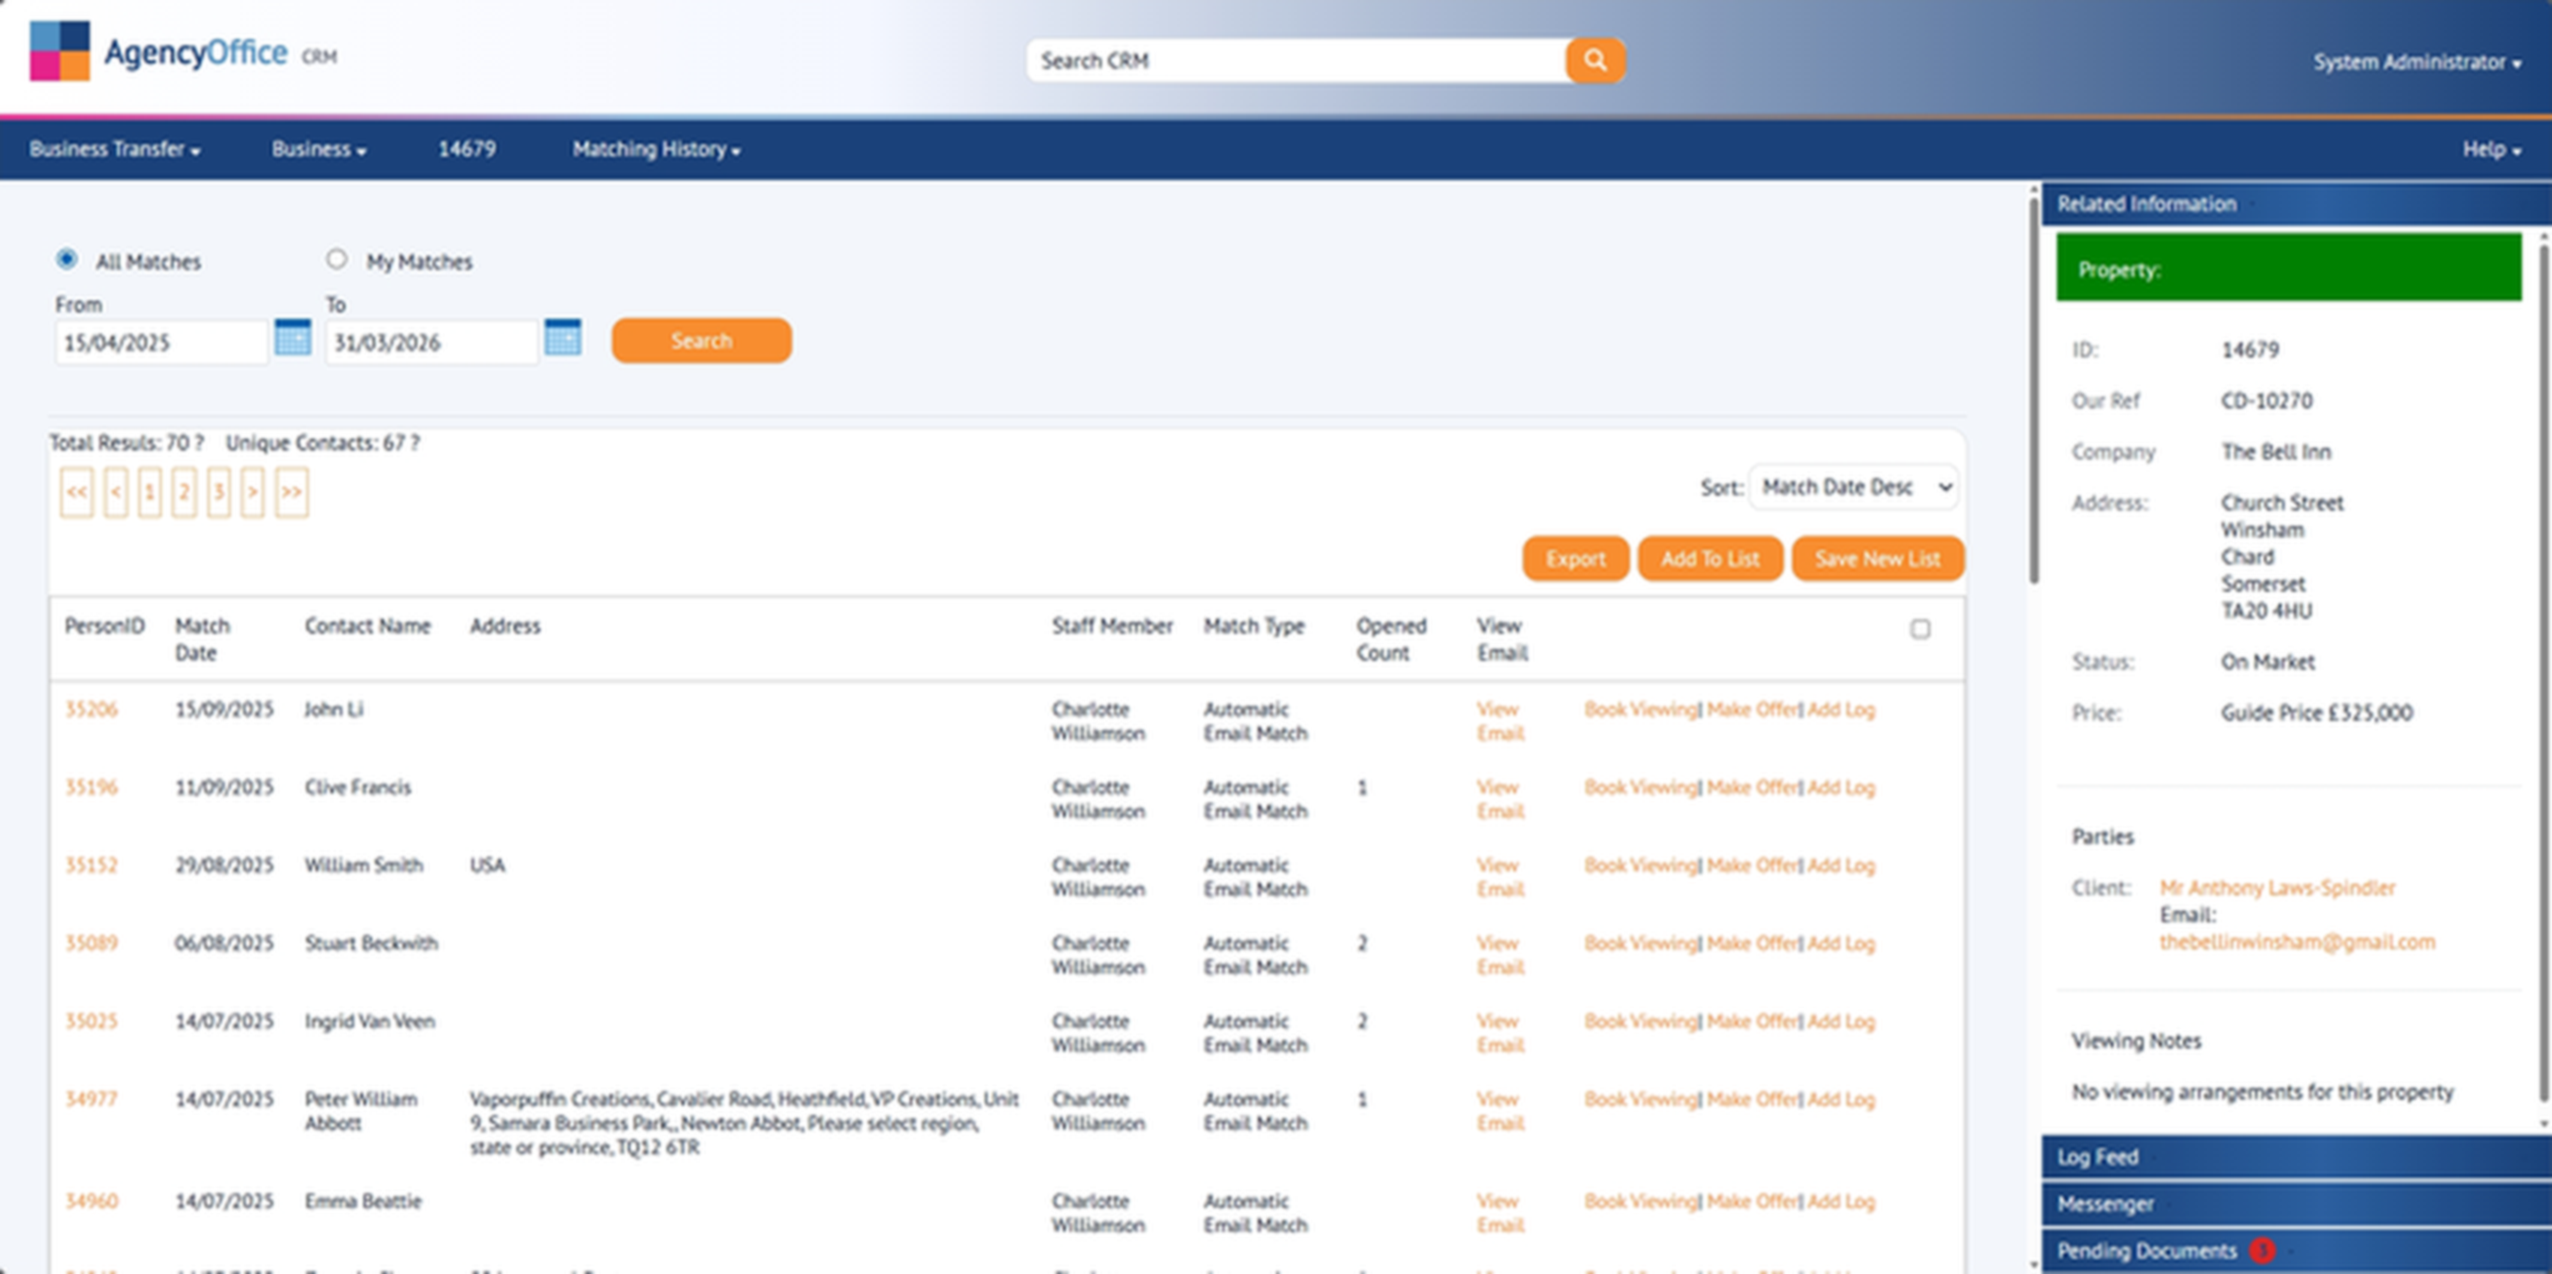Viewport: 2552px width, 1274px height.
Task: Click the Export button
Action: (1574, 558)
